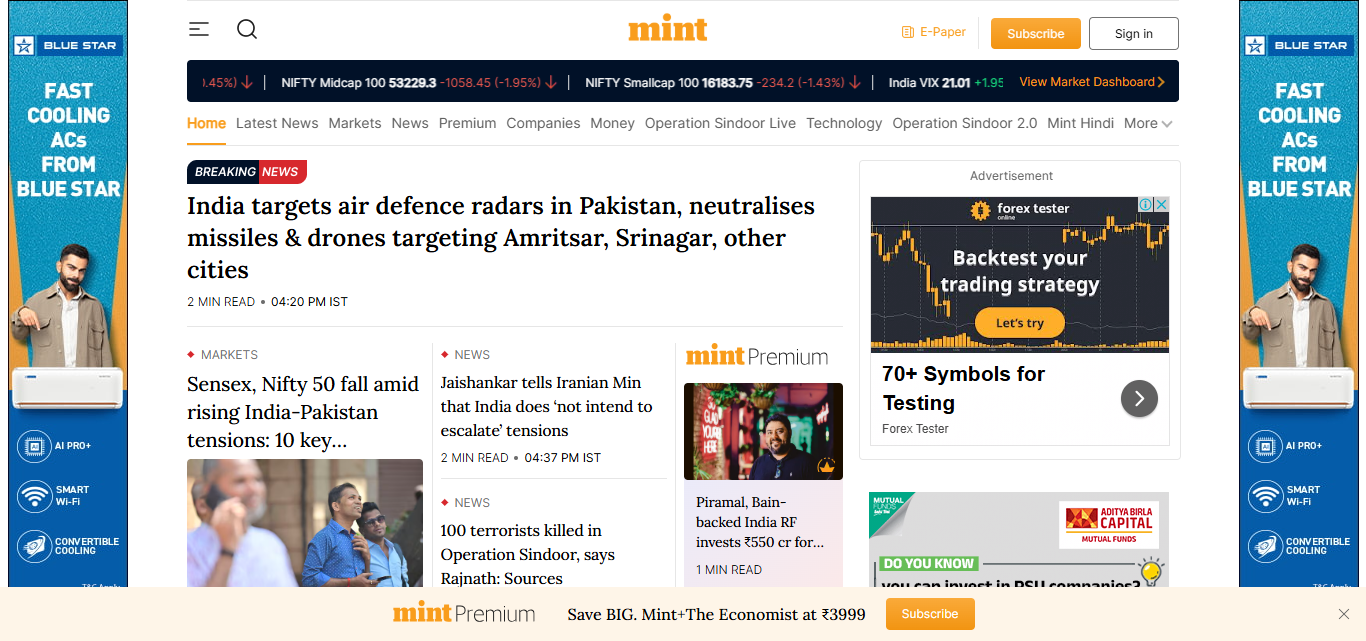The image size is (1366, 641).
Task: Expand the More navigation dropdown
Action: pyautogui.click(x=1148, y=123)
